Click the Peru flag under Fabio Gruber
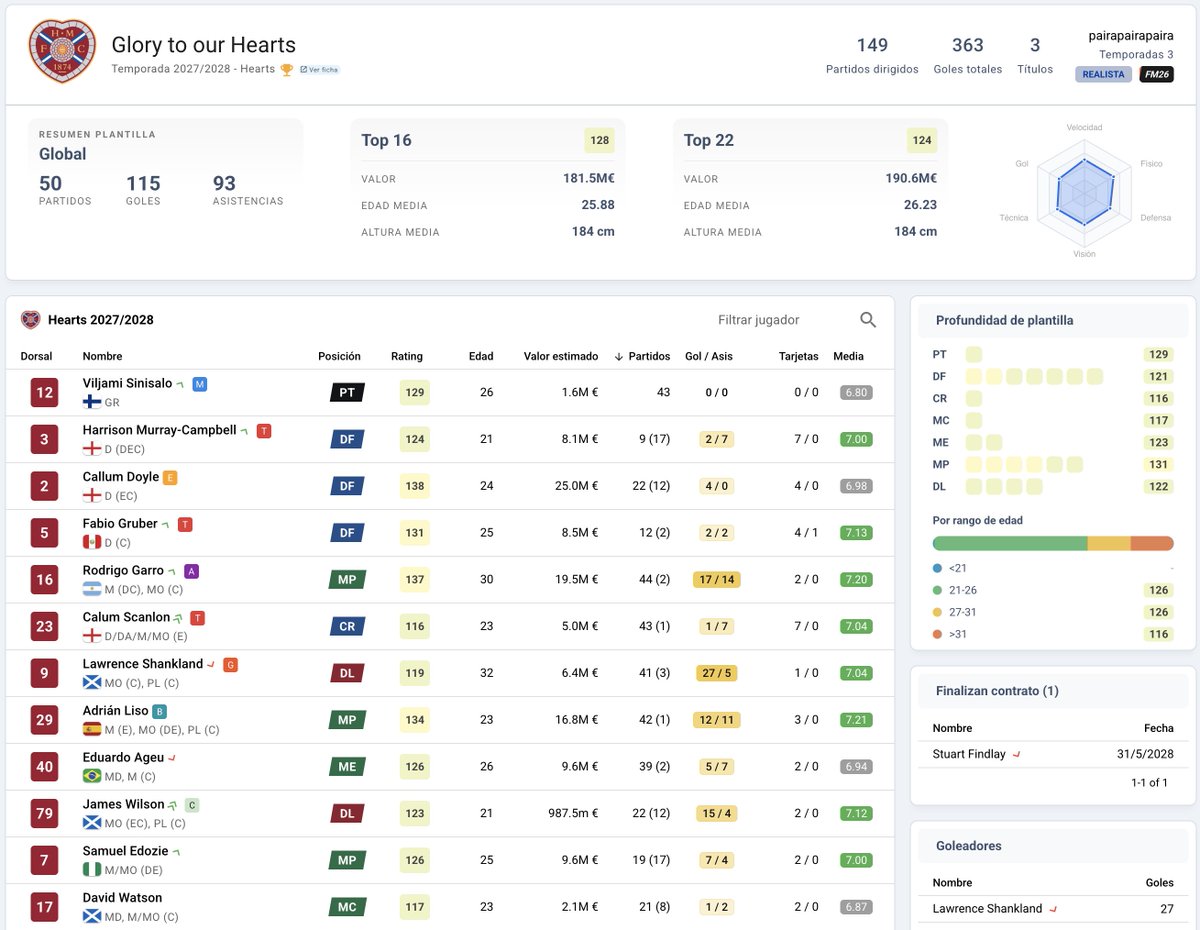 coord(92,542)
